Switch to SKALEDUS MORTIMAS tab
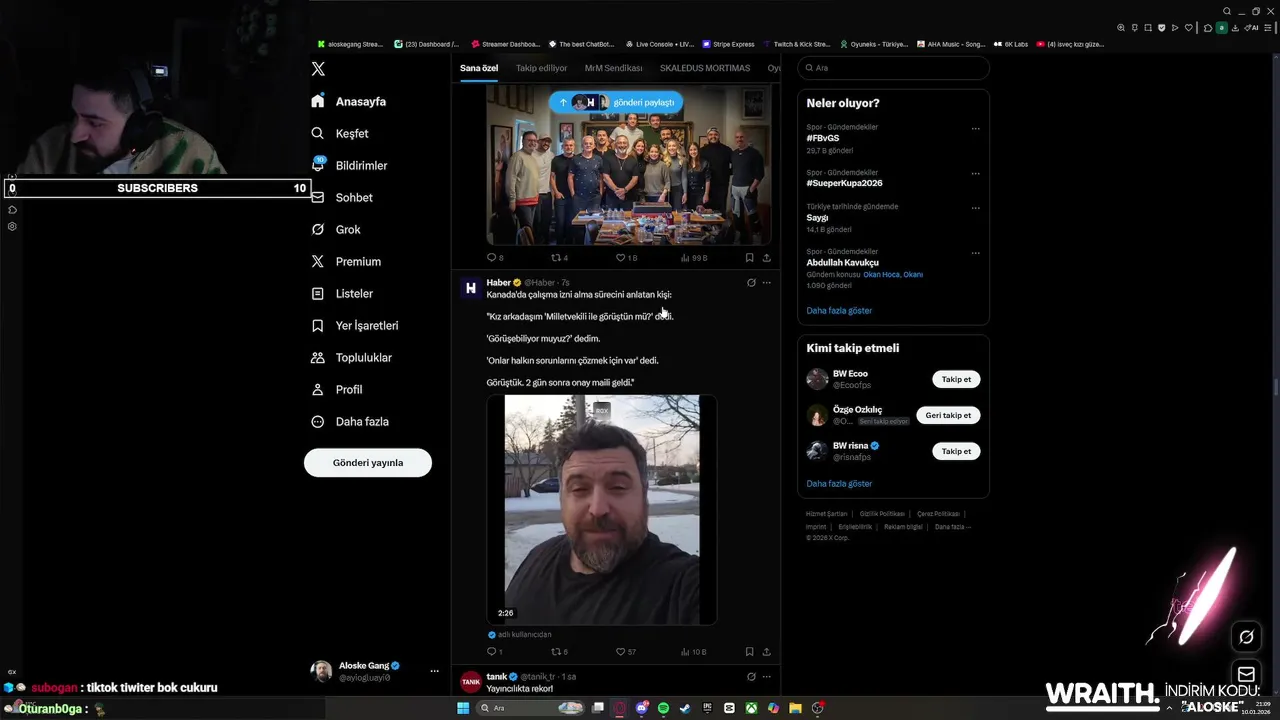Image resolution: width=1280 pixels, height=720 pixels. (705, 68)
